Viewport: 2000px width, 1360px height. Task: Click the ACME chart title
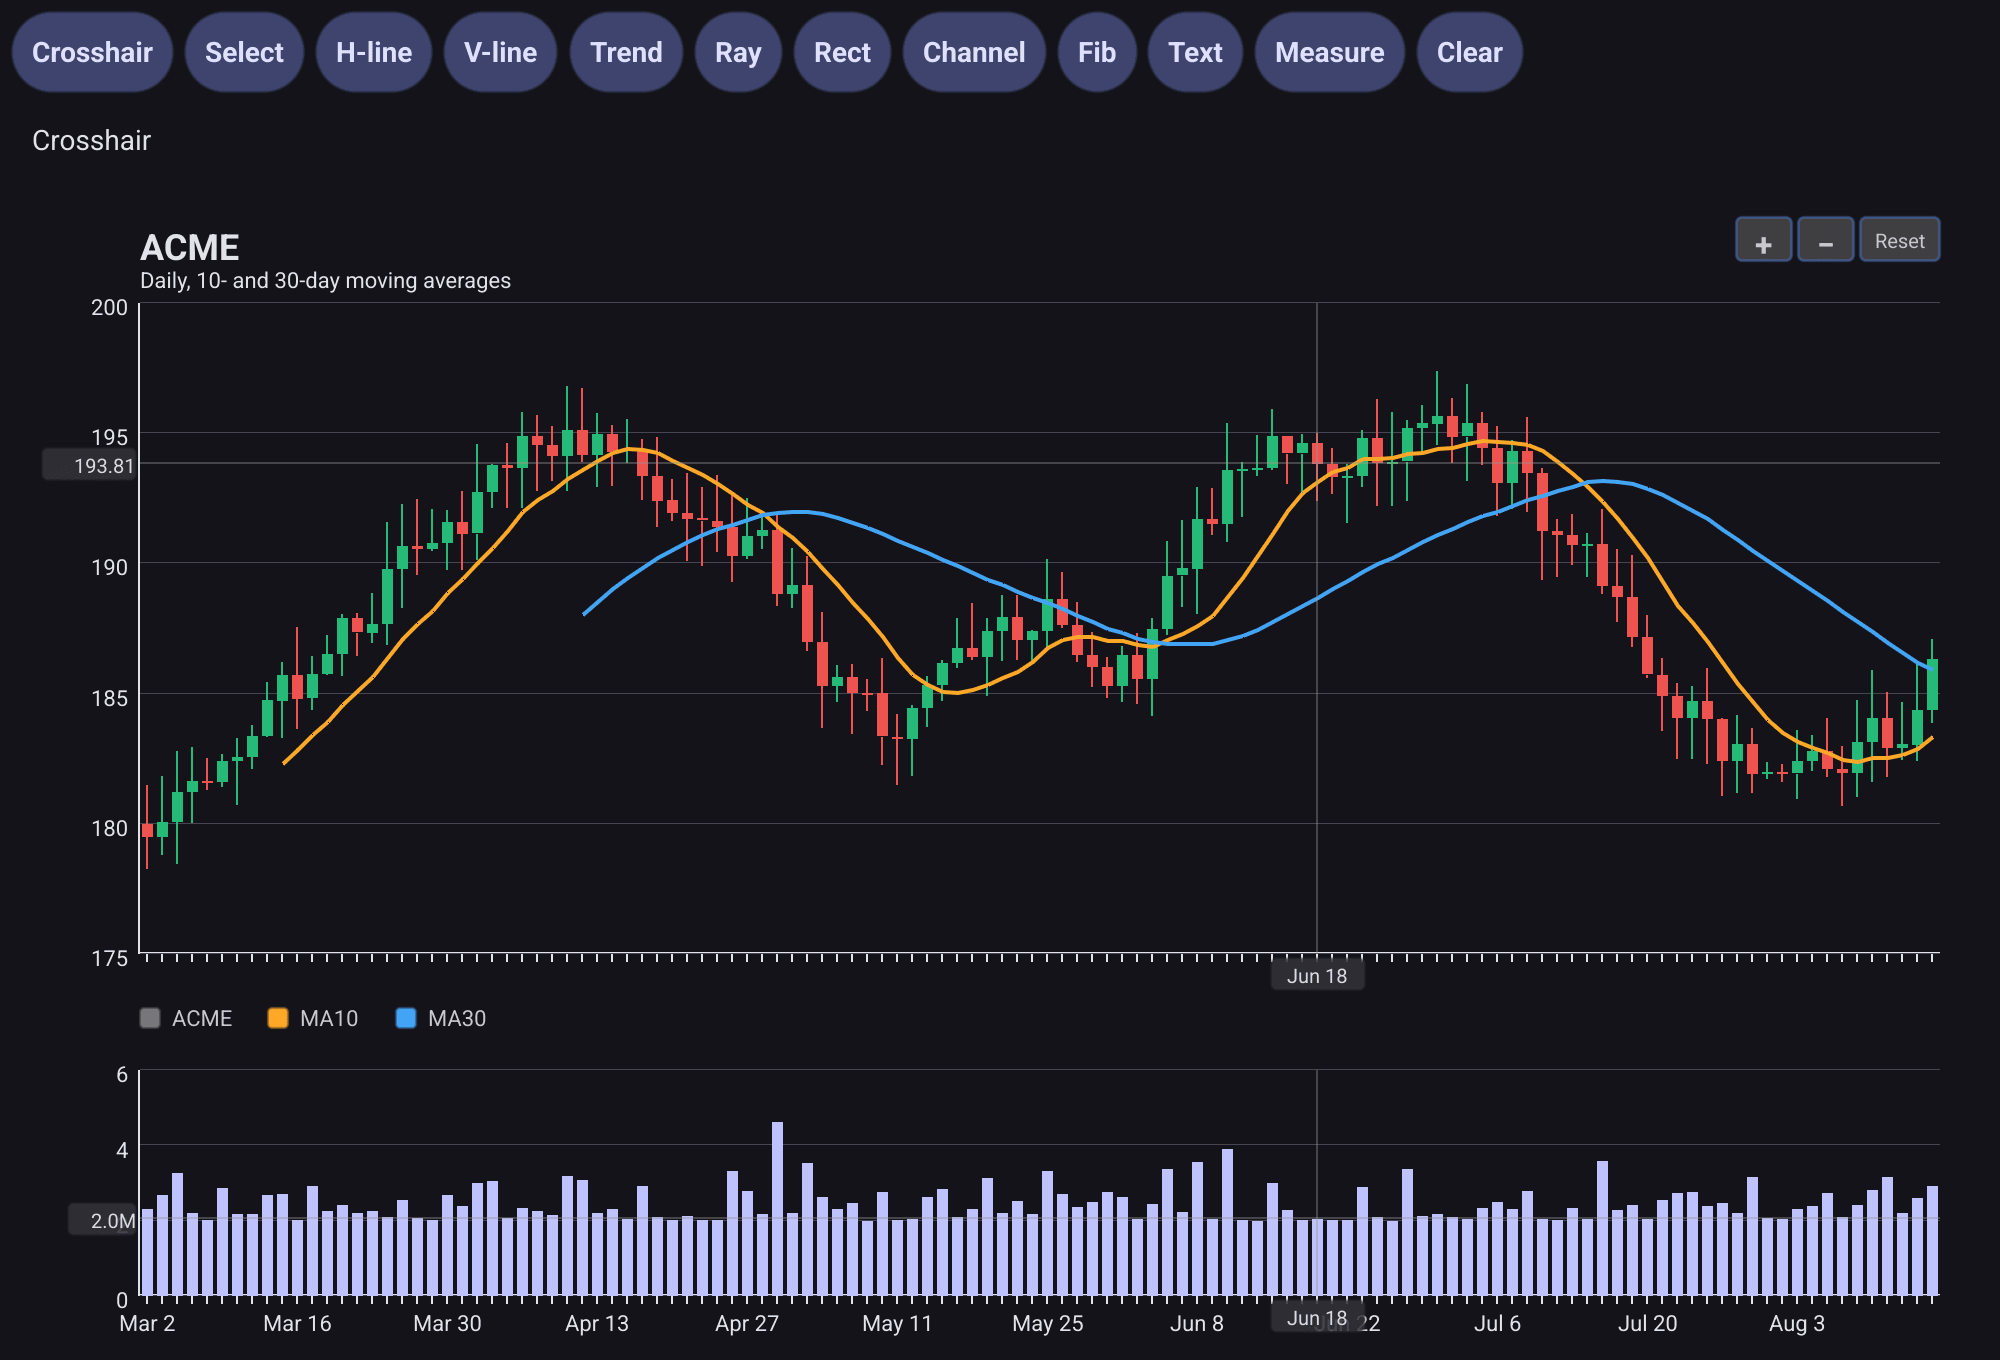click(190, 247)
